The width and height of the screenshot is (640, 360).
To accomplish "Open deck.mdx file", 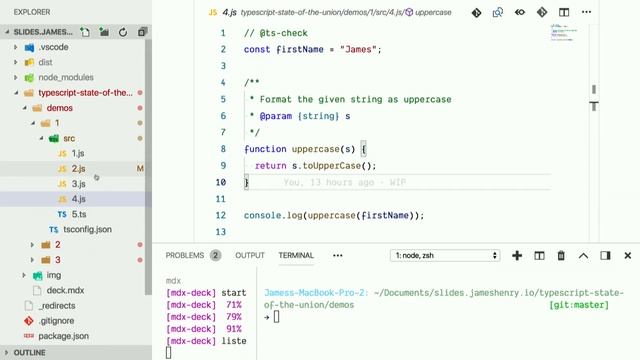I will tap(65, 290).
